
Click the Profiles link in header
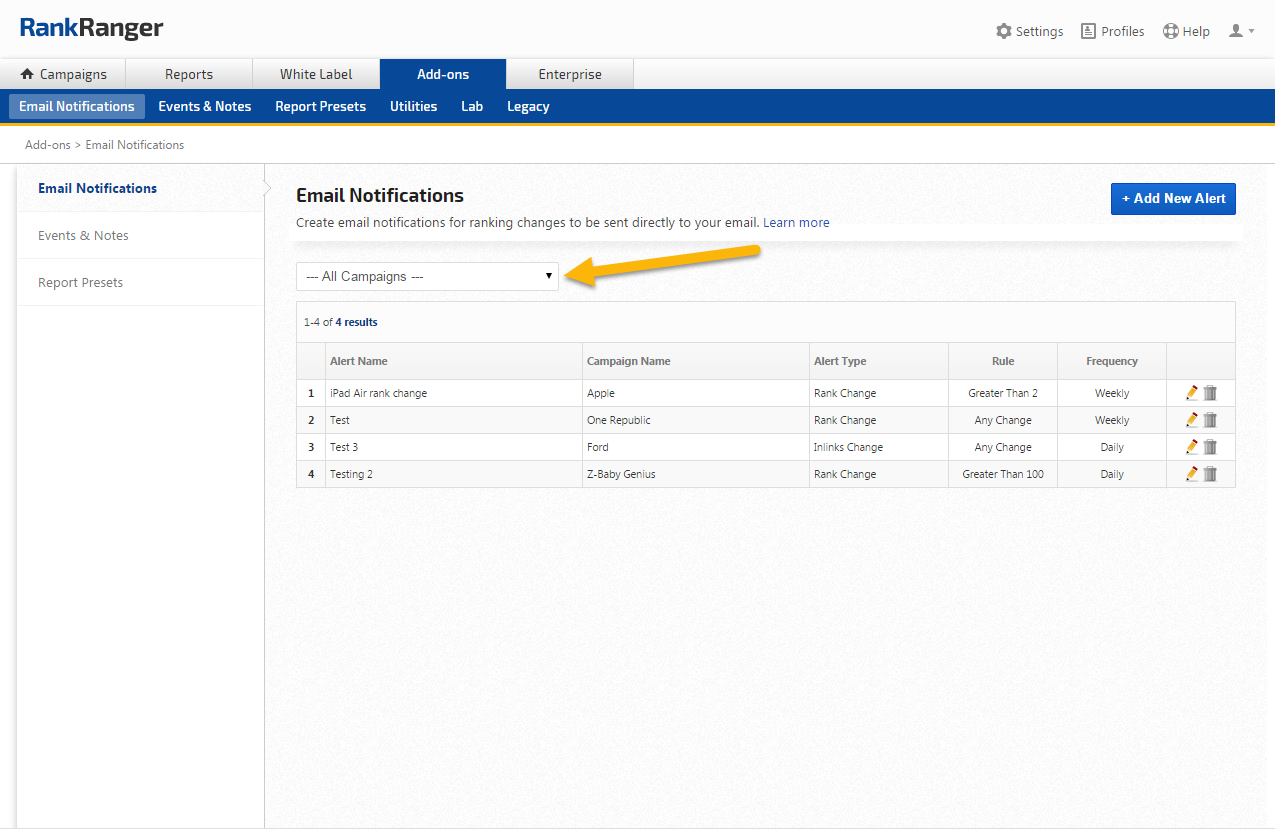[1112, 31]
